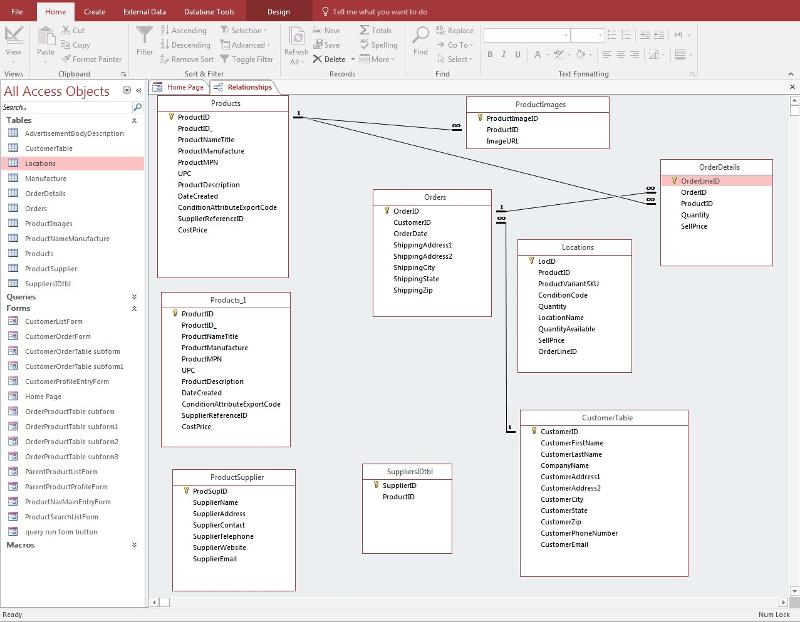Select the OrderLineID field in OrderDetails
Screen dimensions: 800x622
(x=700, y=181)
